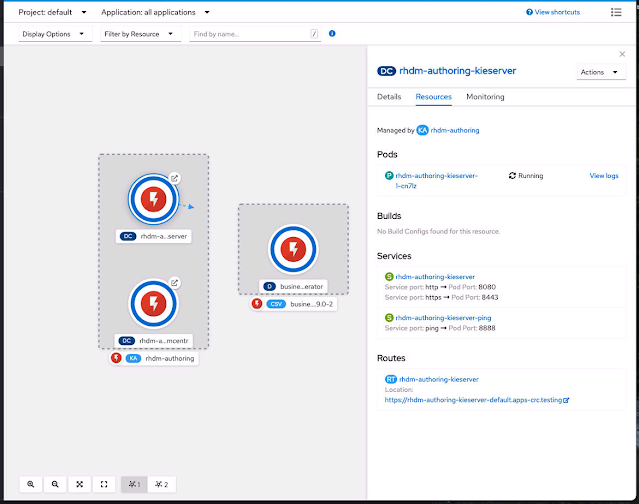Screen dimensions: 639x504
Task: Click the rhdm-a...server node label
Action: [154, 236]
